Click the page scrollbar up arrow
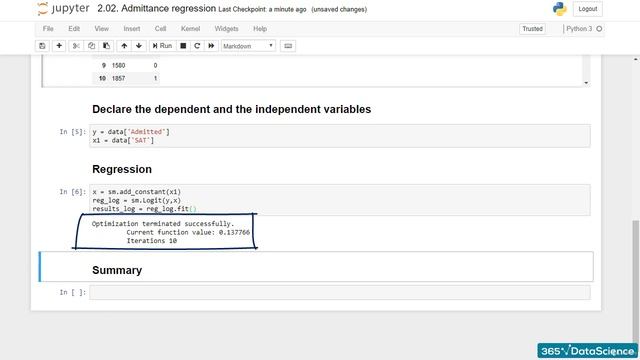This screenshot has width=640, height=360. pos(636,59)
